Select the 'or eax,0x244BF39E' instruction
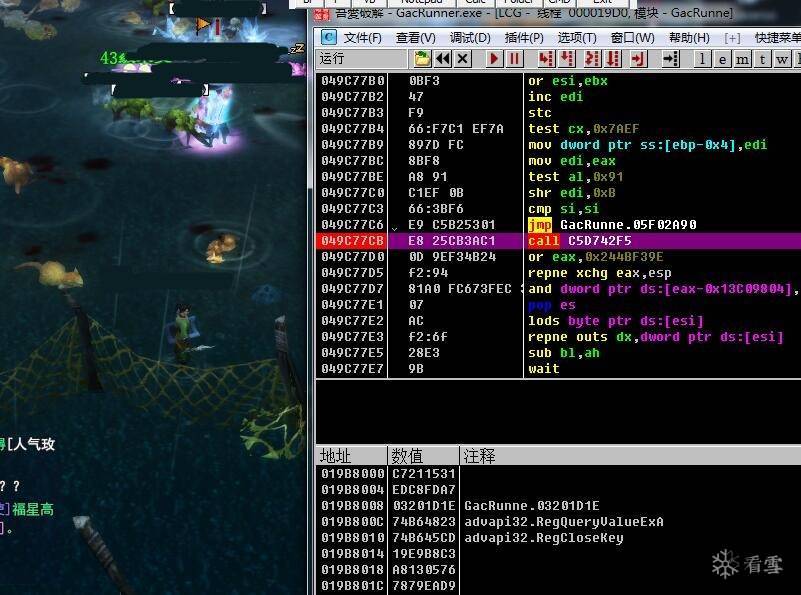This screenshot has height=595, width=801. tap(596, 257)
